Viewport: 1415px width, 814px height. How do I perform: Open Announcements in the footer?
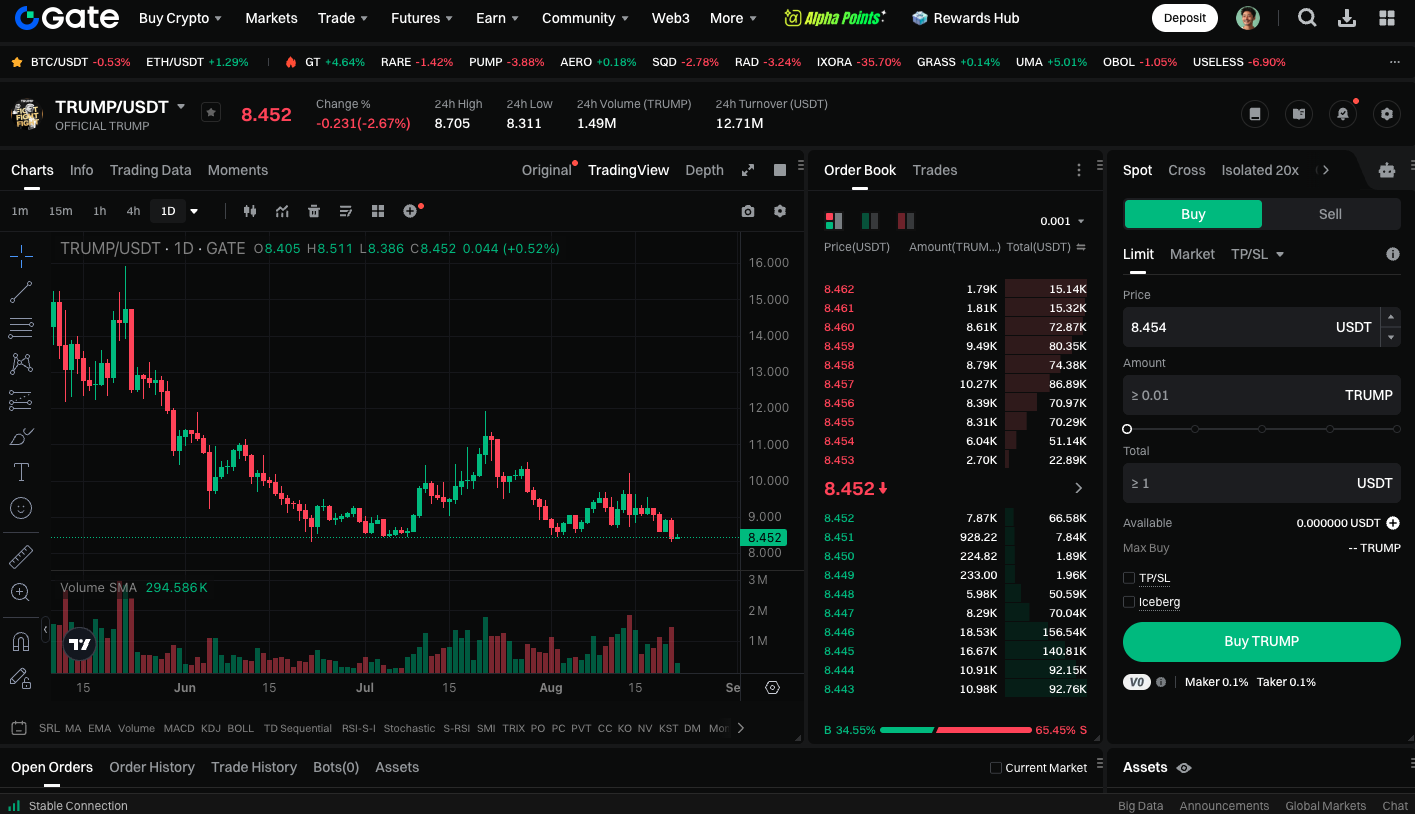(x=1224, y=806)
